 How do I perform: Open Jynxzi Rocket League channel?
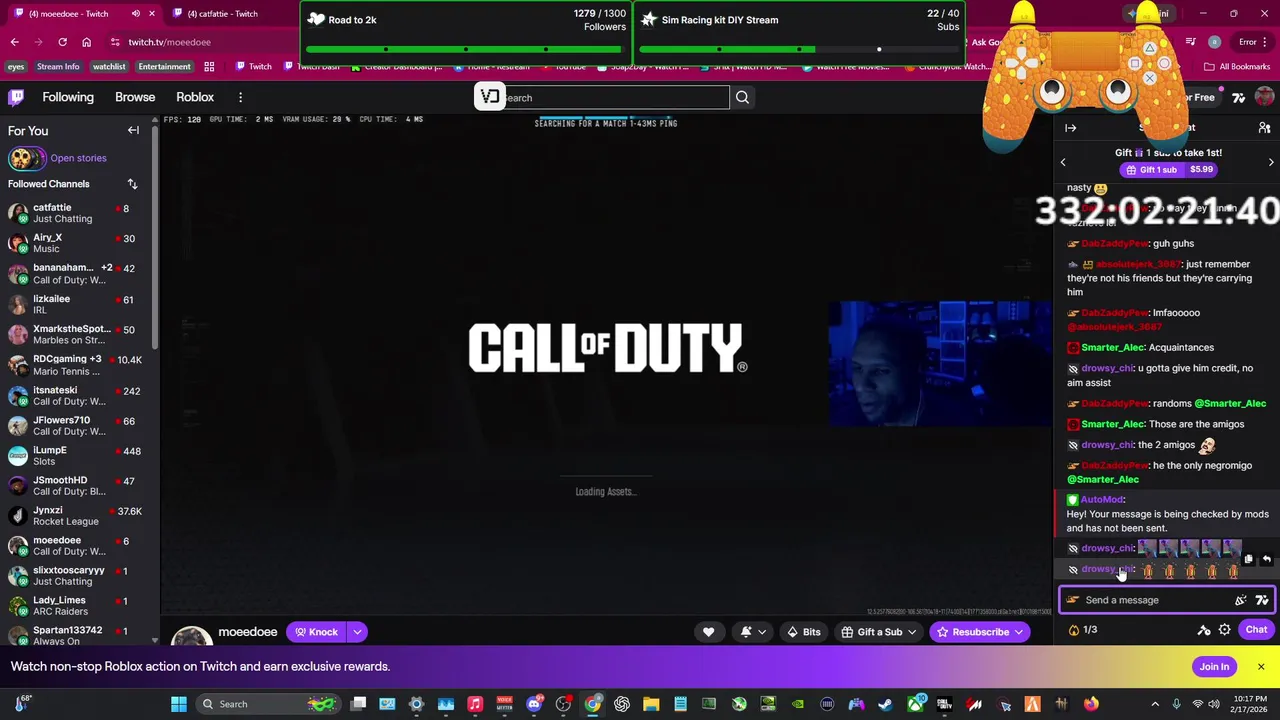(x=76, y=516)
